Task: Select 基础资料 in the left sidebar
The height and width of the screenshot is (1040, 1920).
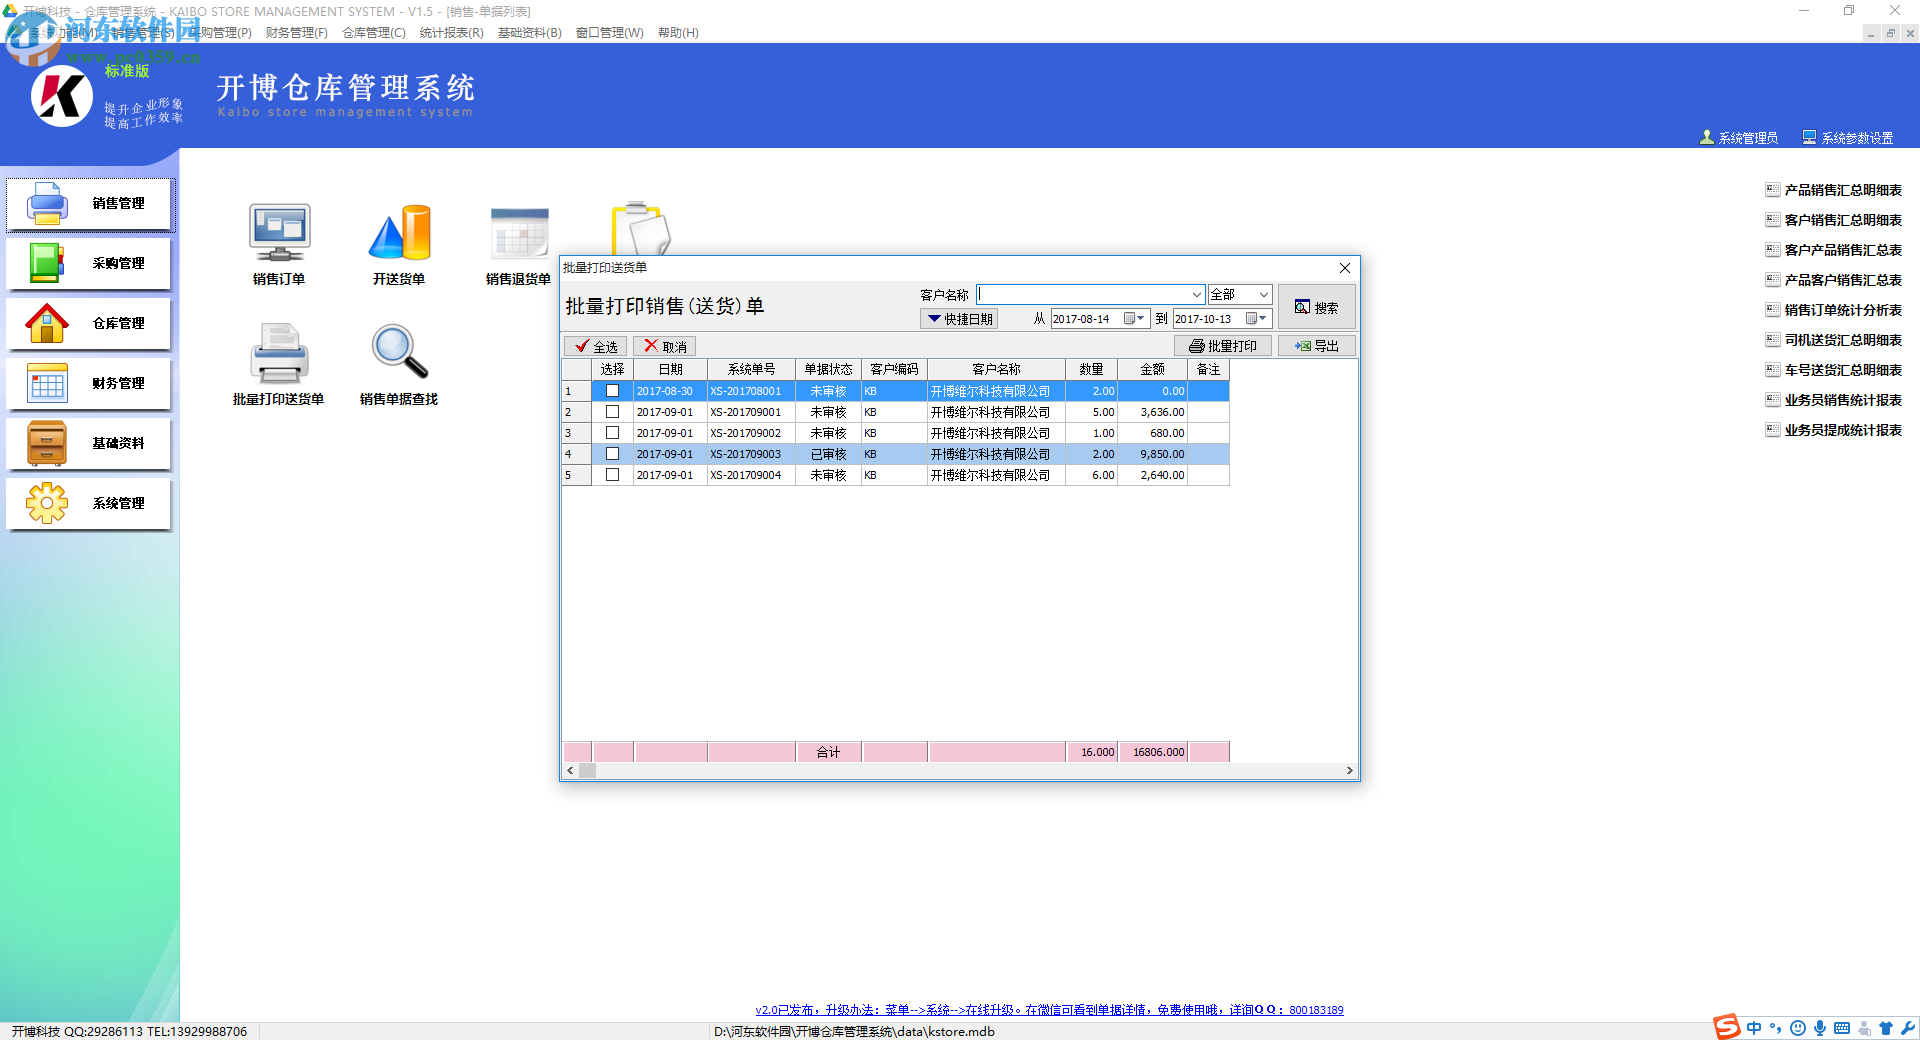Action: (x=90, y=444)
